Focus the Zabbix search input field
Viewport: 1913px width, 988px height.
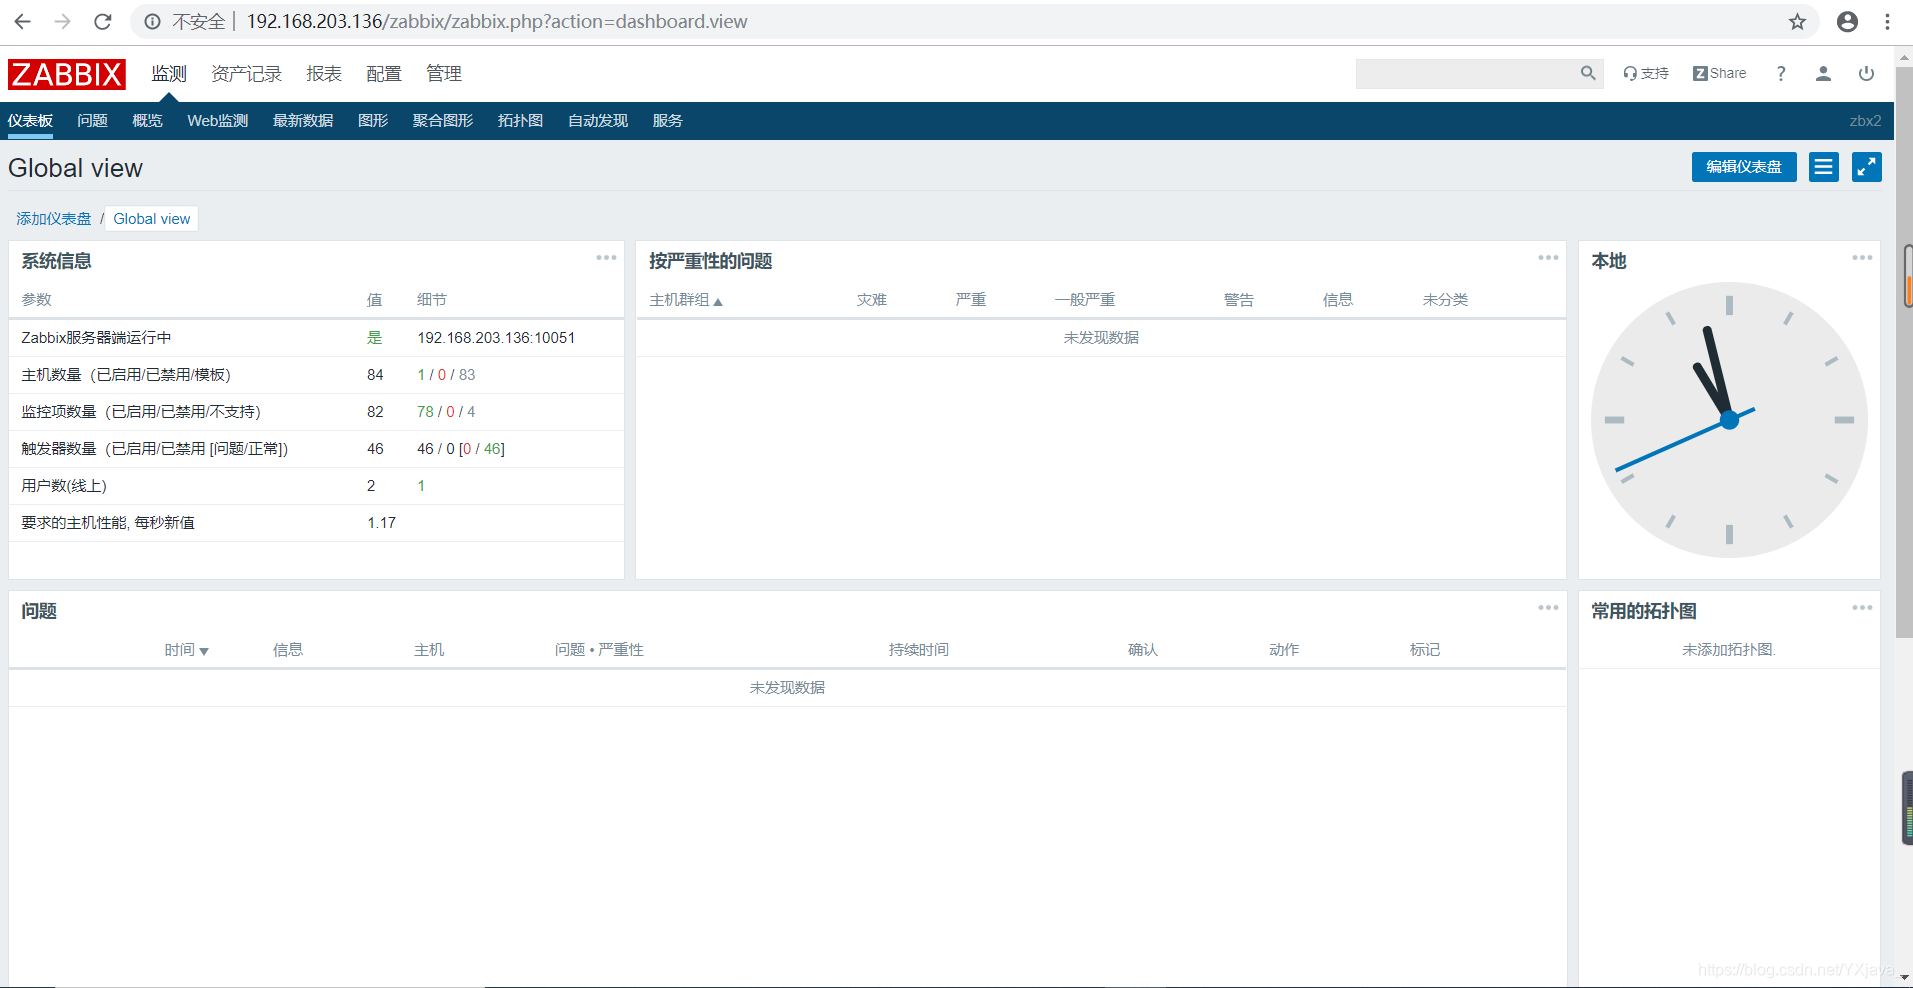click(1466, 73)
